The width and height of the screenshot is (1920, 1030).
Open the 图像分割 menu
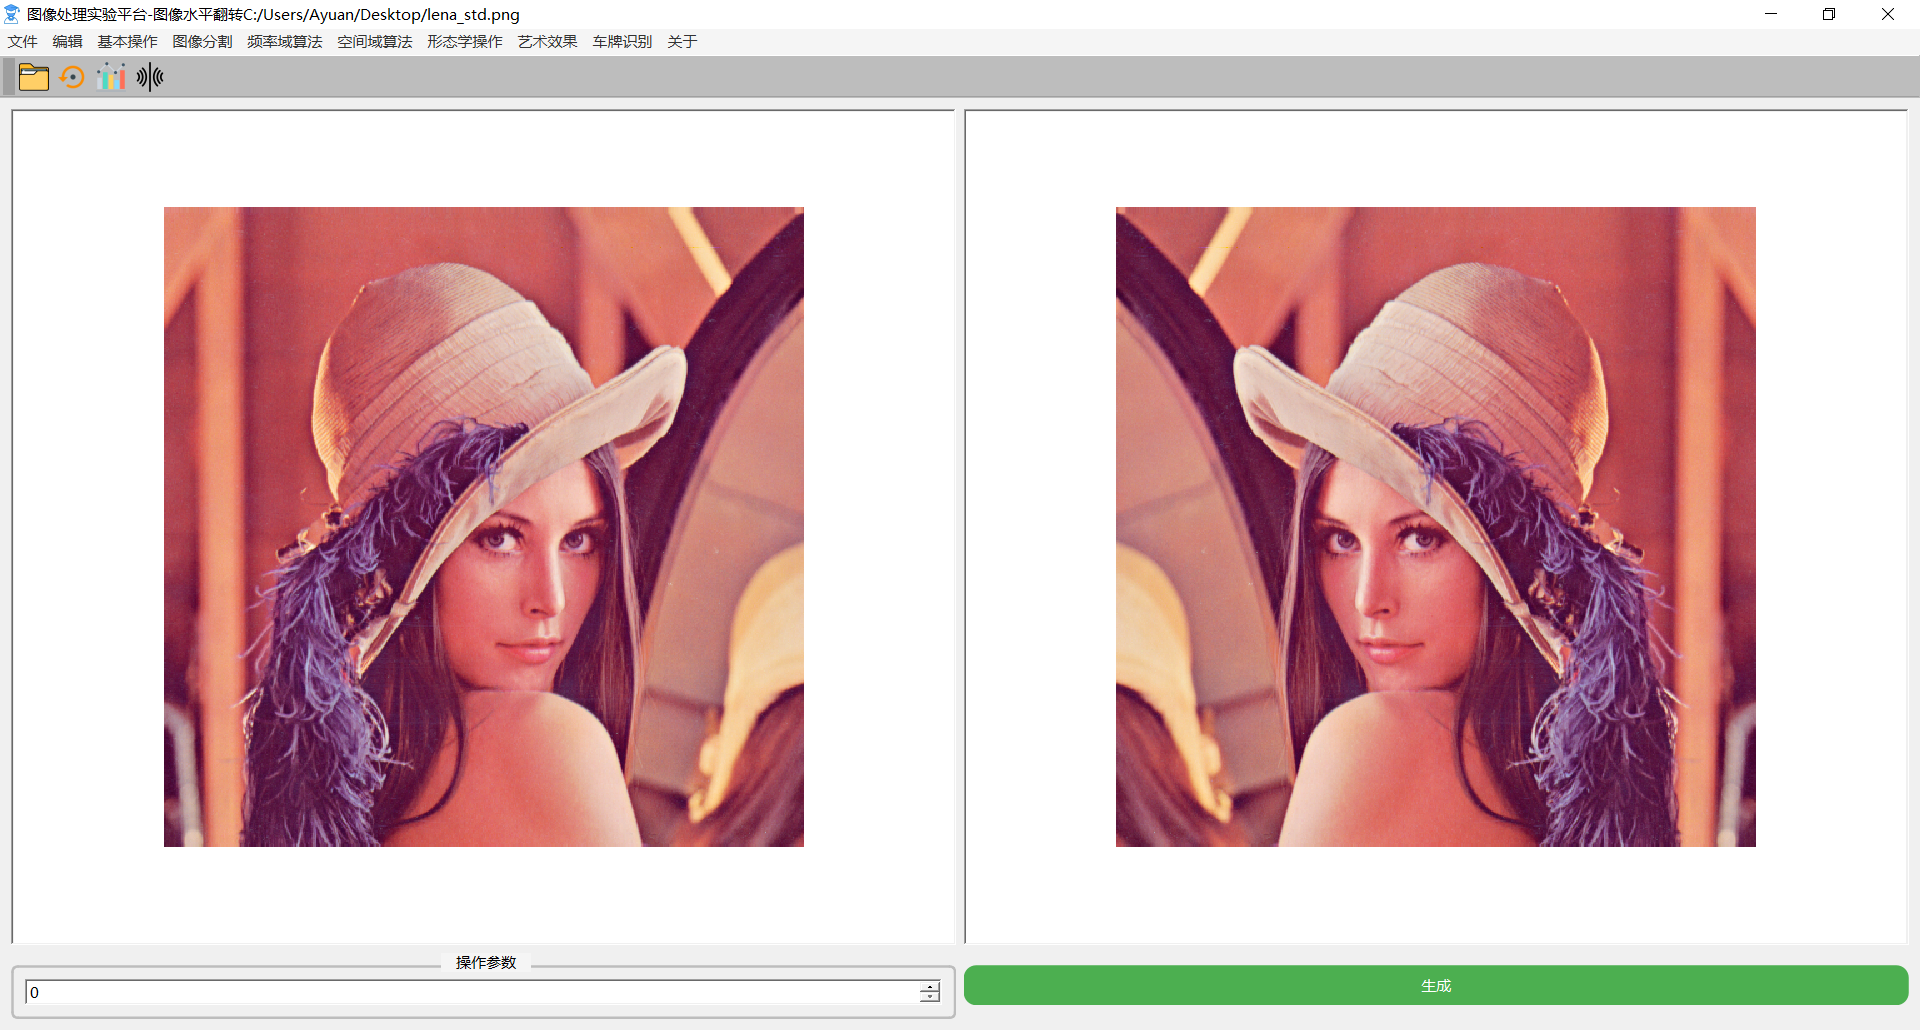[202, 41]
